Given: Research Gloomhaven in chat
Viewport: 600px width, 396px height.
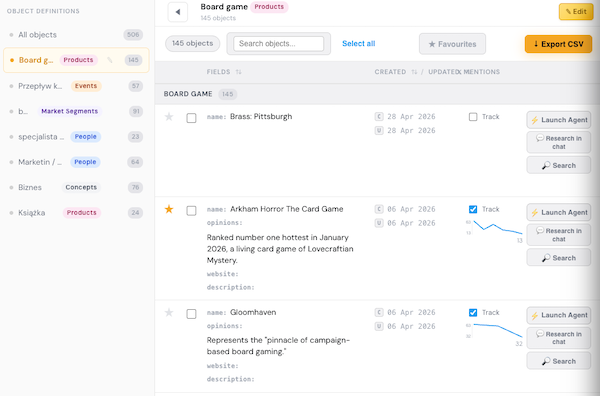Looking at the screenshot, I should pyautogui.click(x=559, y=338).
